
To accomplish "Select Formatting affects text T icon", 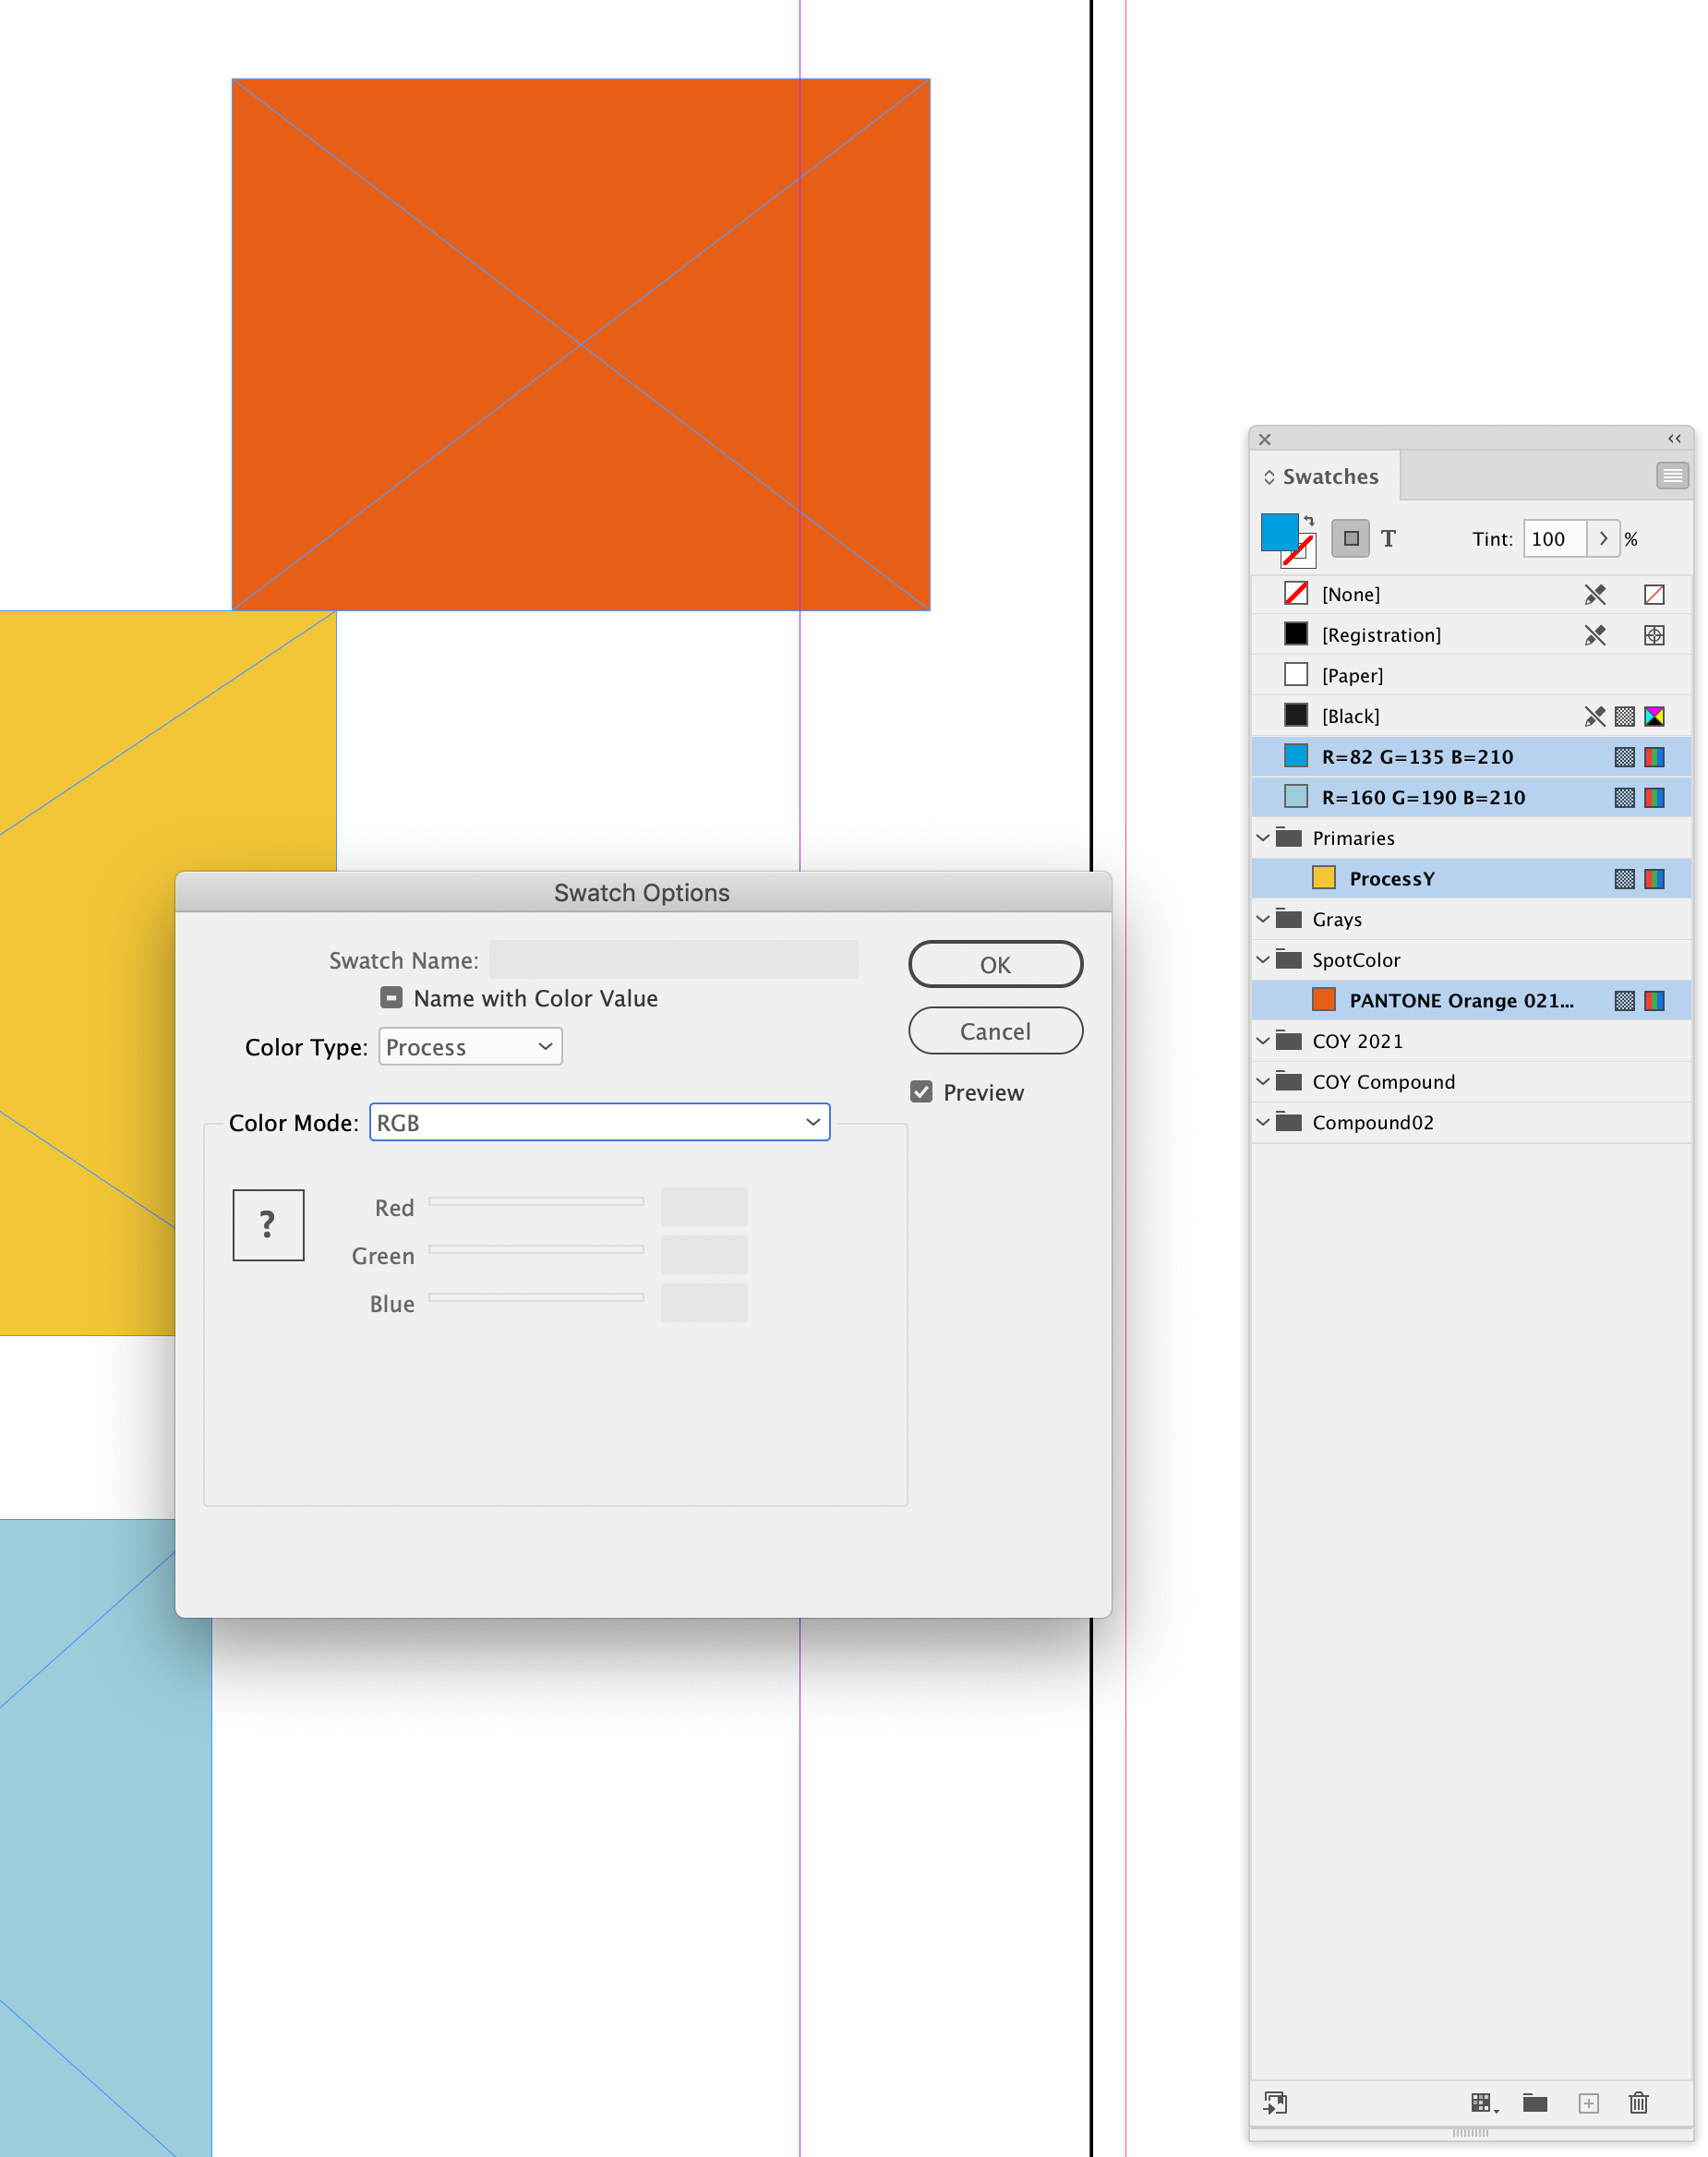I will [1388, 538].
